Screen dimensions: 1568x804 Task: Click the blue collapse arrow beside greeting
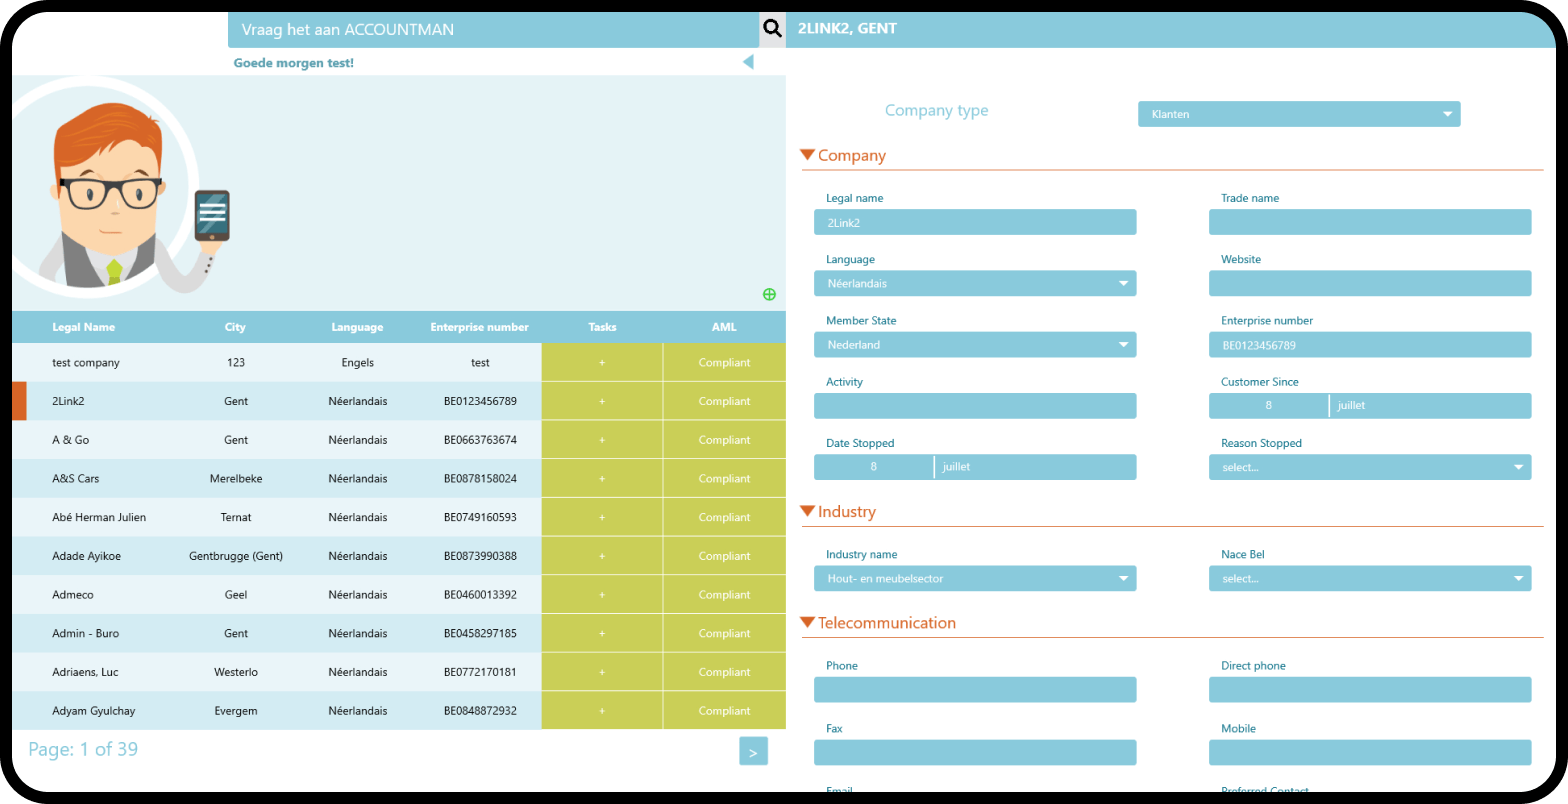click(x=748, y=62)
